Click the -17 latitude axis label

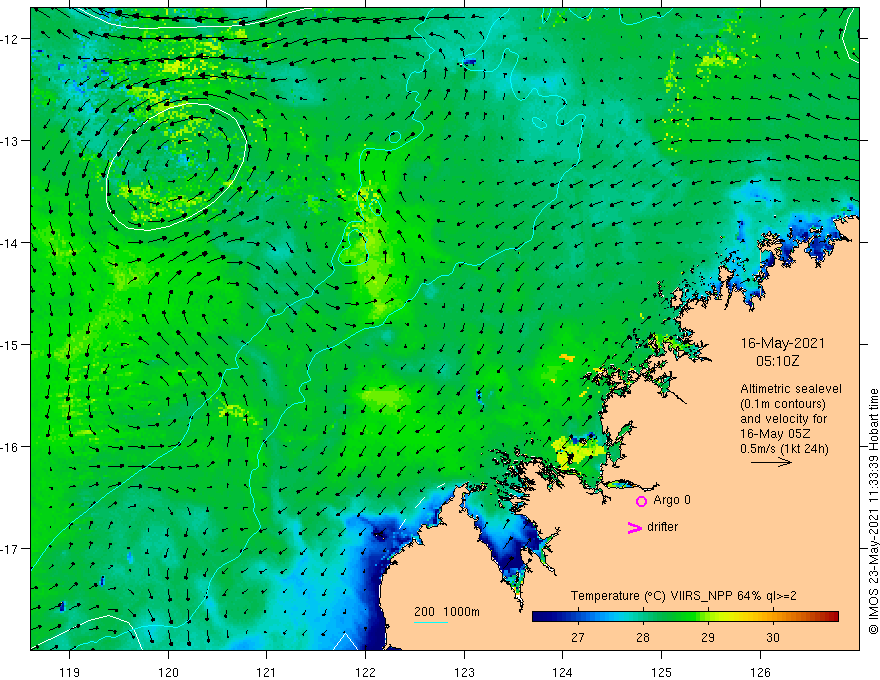click(x=10, y=549)
